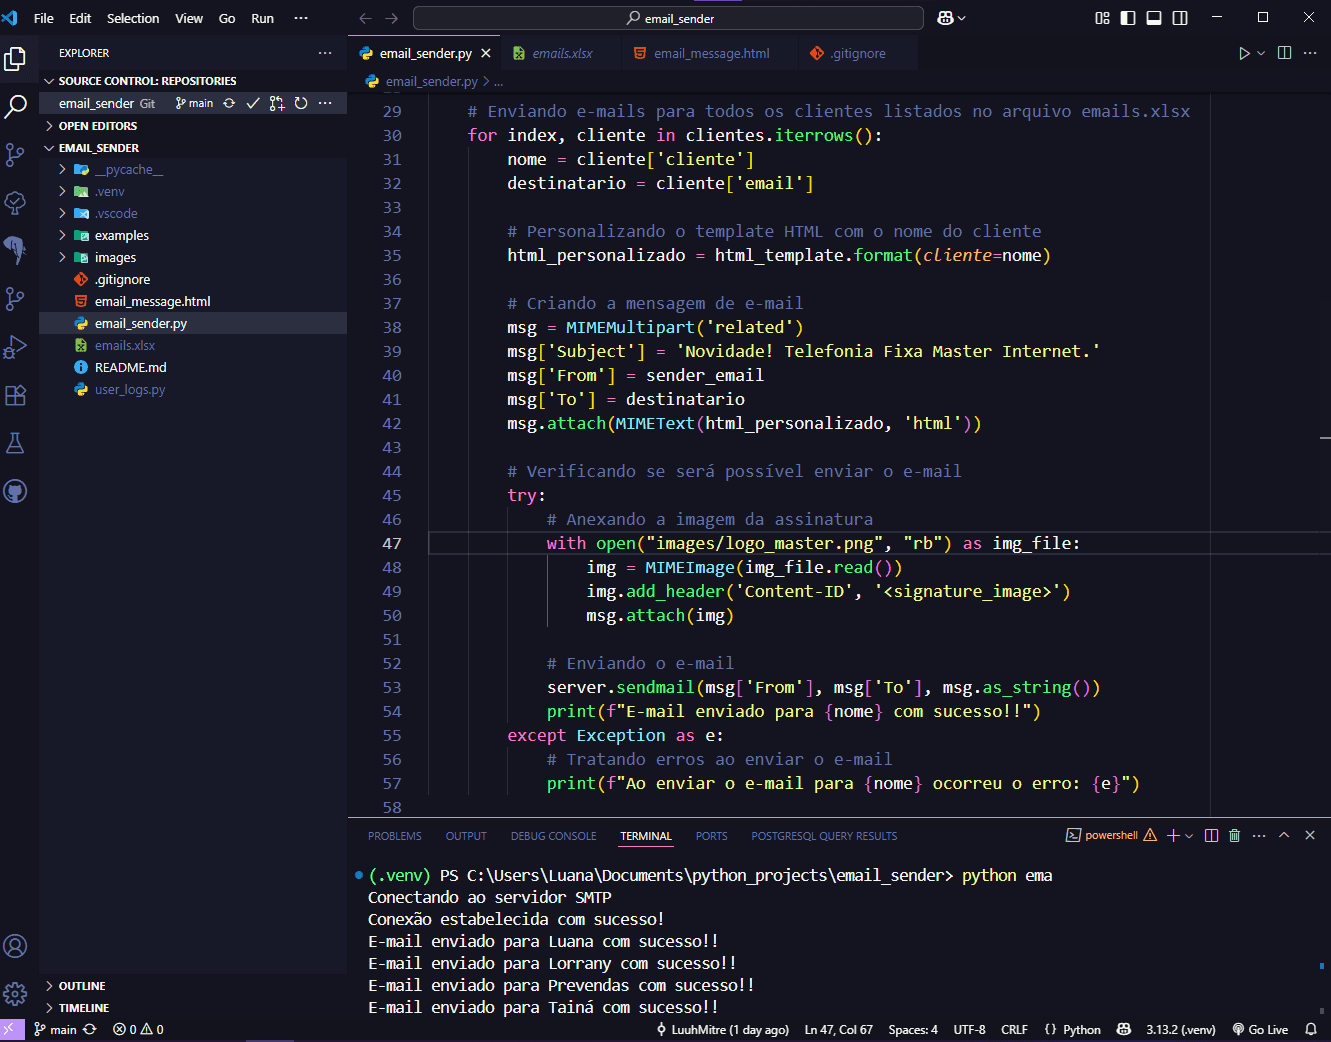Open the new terminal profile dropdown
The width and height of the screenshot is (1331, 1042).
click(1189, 835)
